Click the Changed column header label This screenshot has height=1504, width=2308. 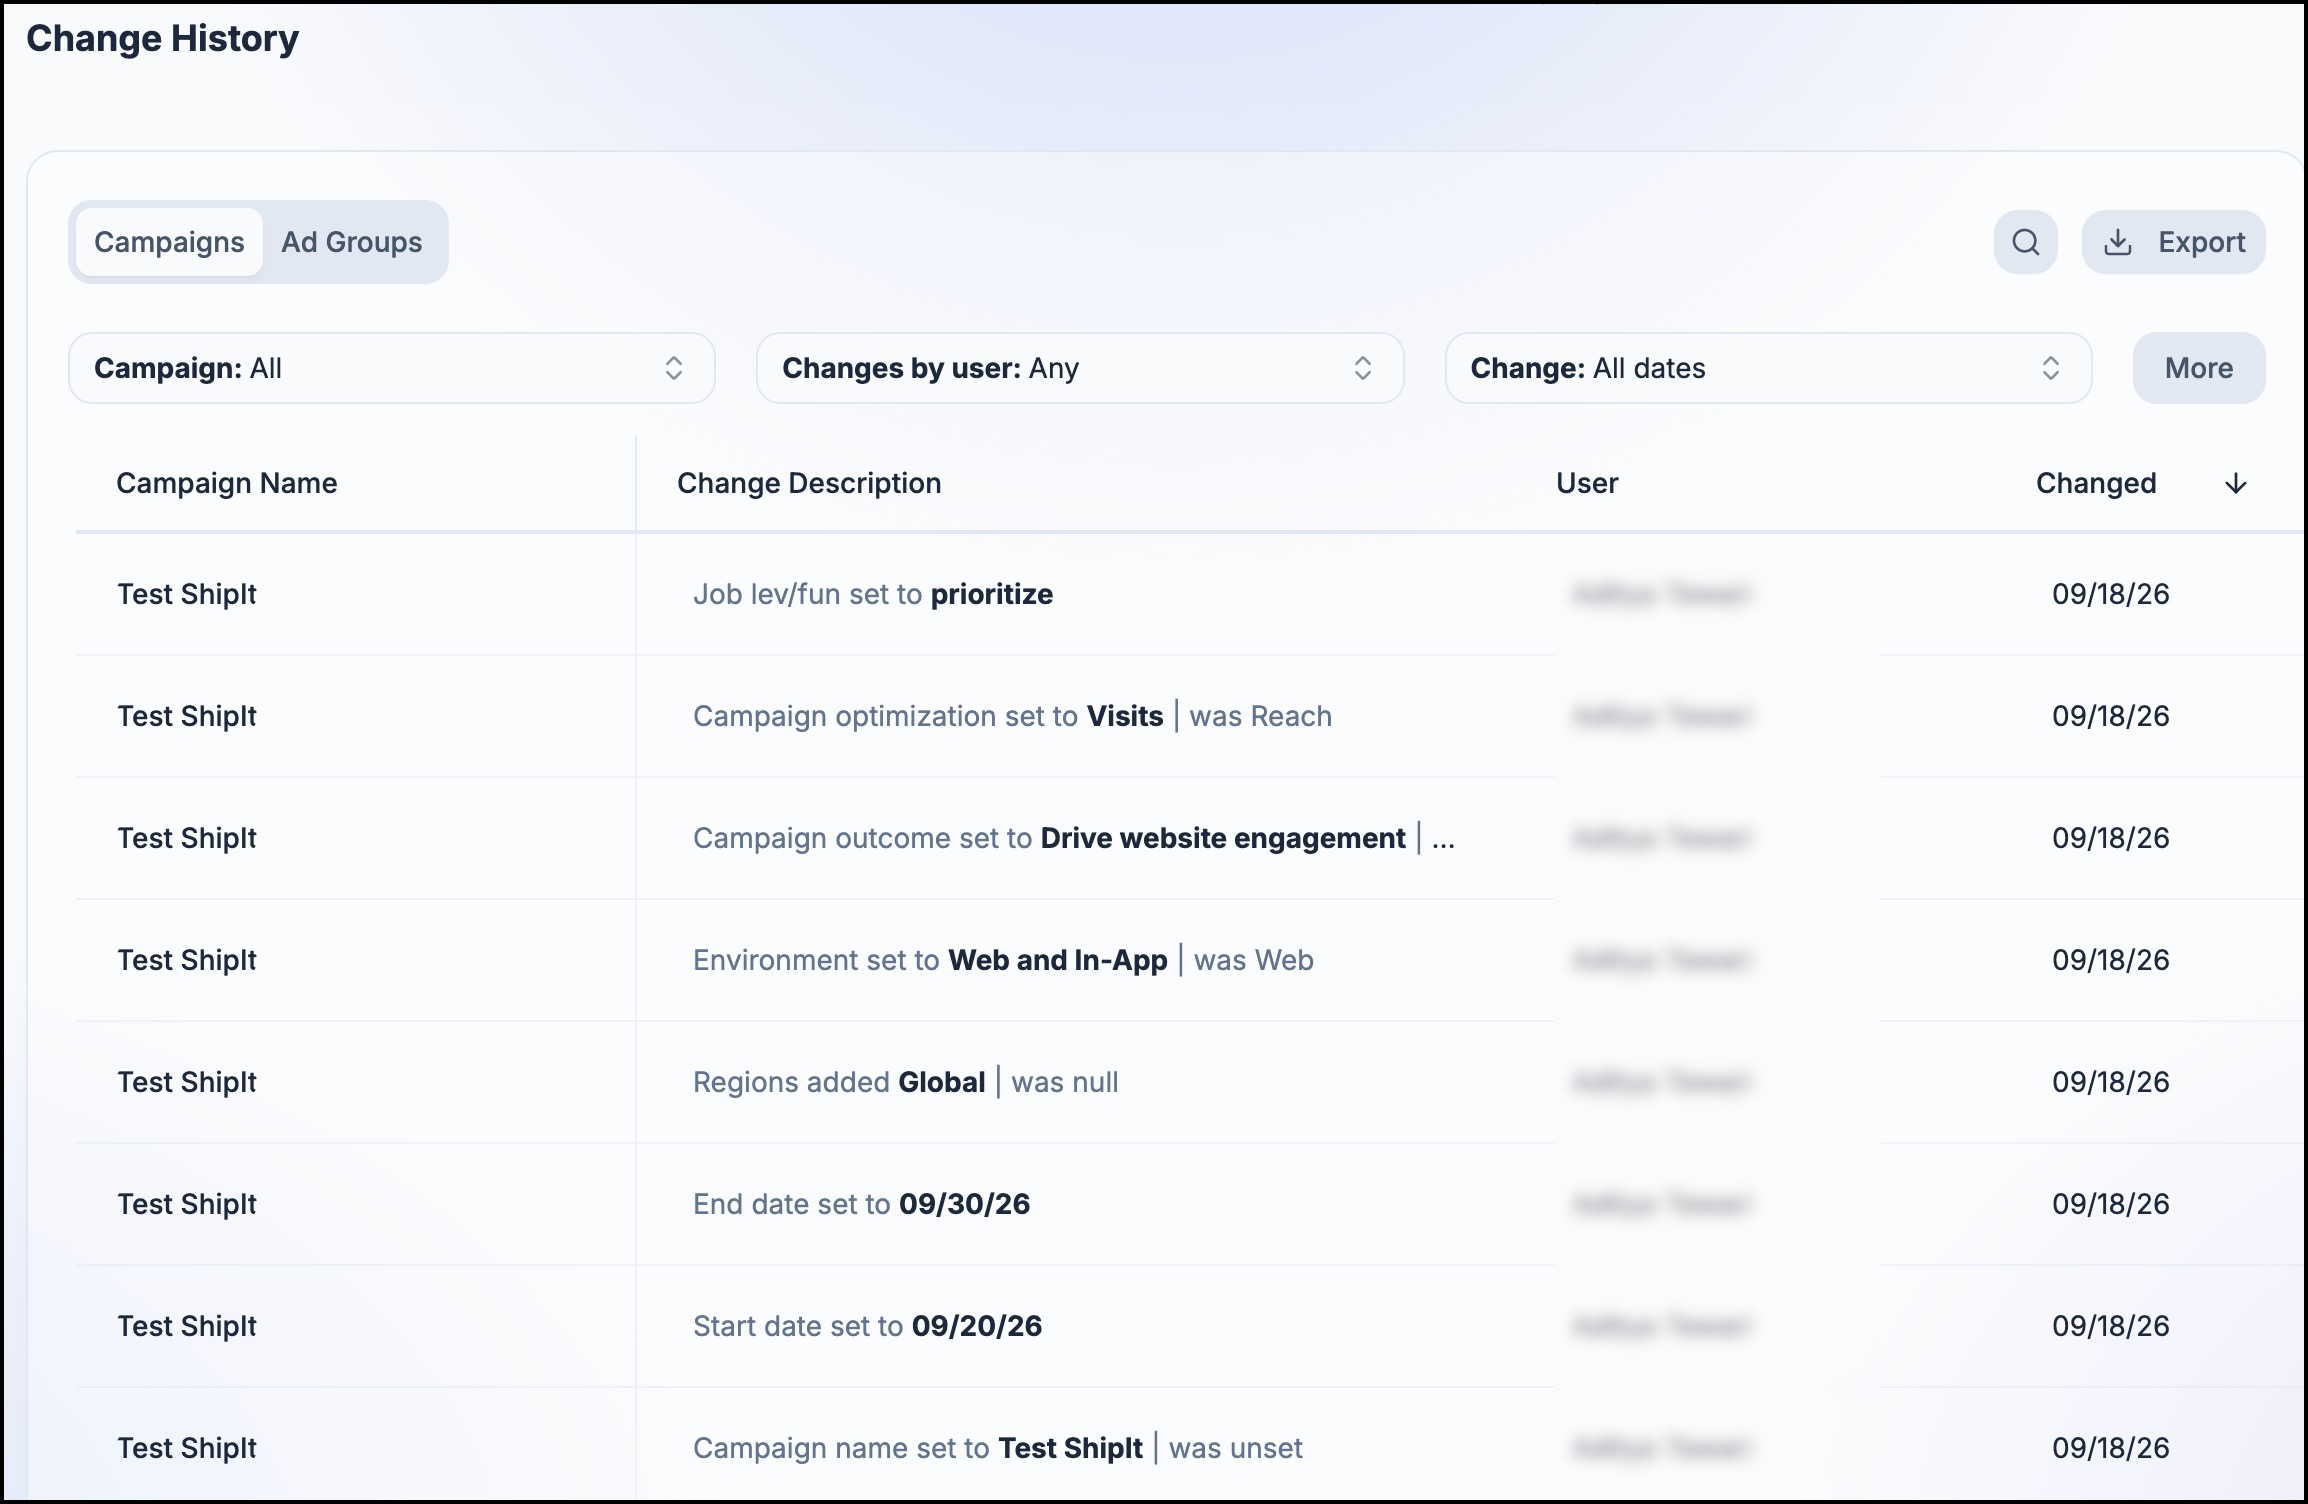click(2096, 483)
